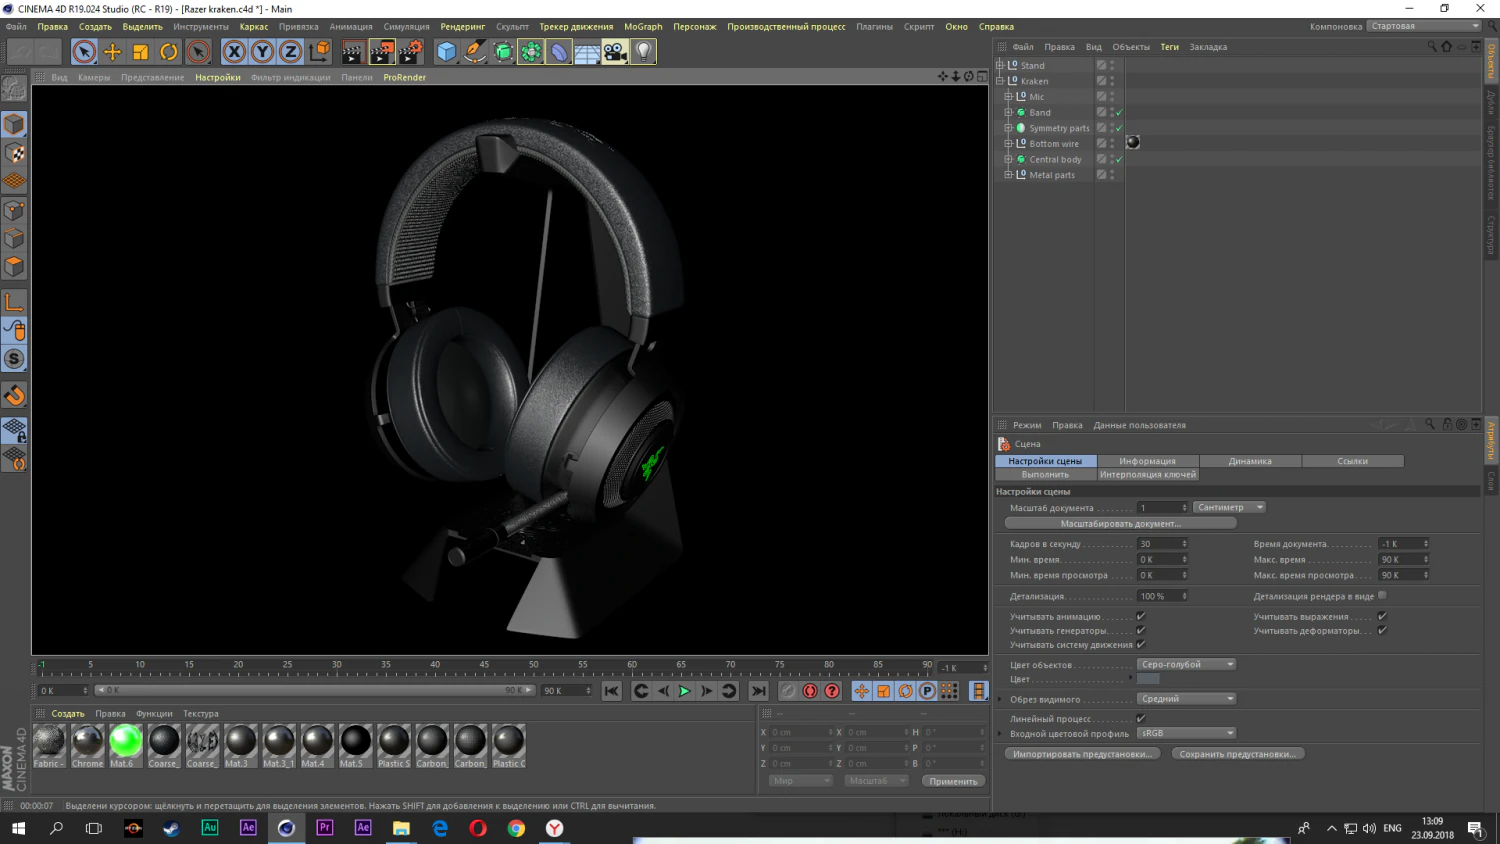Select the Move tool in the toolbar
The image size is (1500, 844).
point(112,51)
